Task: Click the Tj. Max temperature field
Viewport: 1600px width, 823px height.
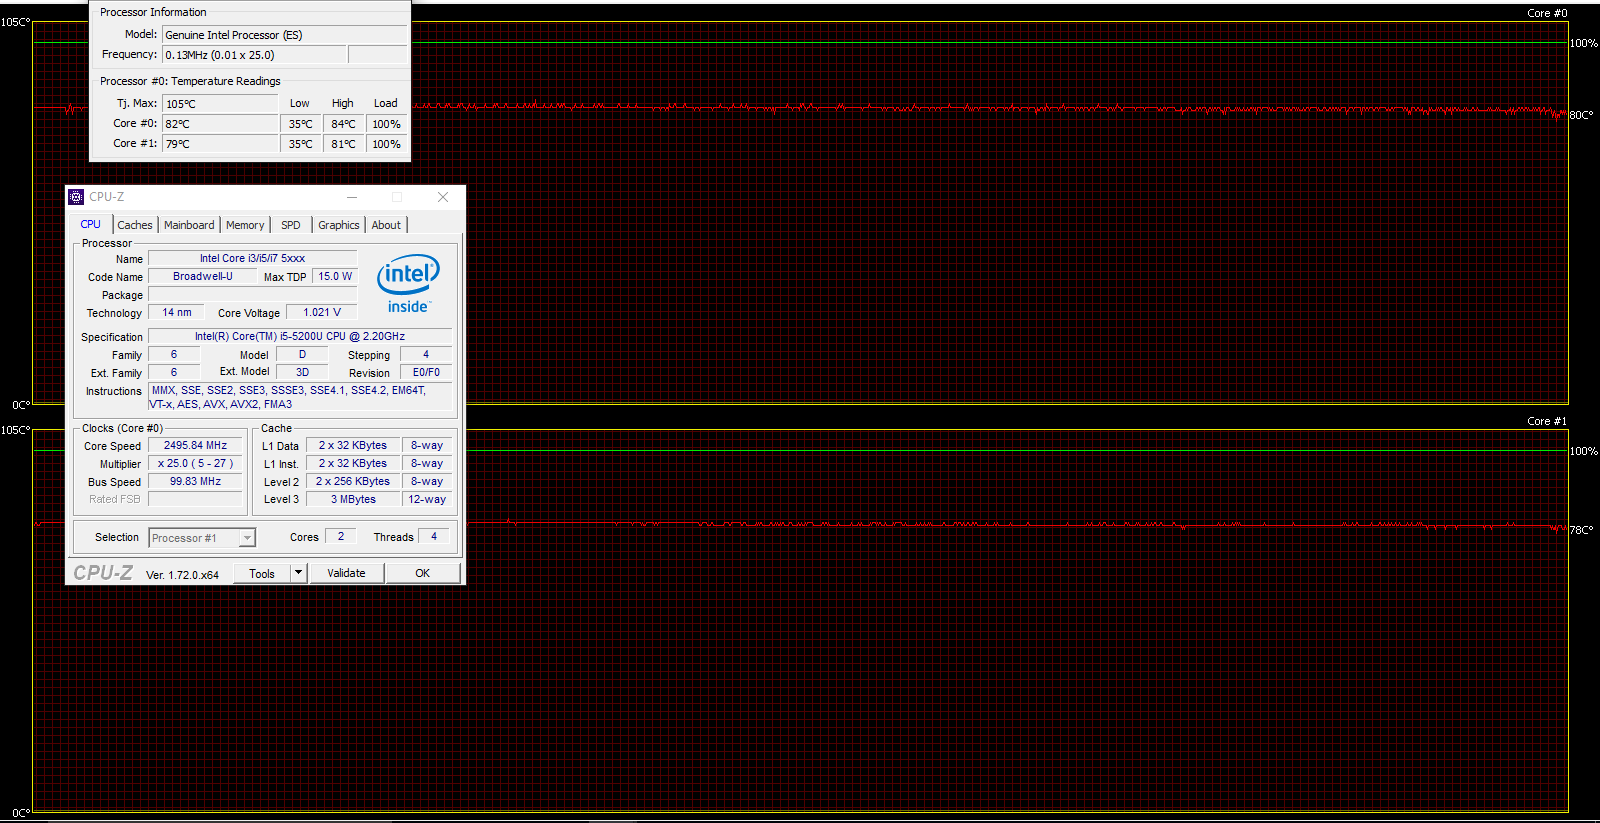Action: (220, 104)
